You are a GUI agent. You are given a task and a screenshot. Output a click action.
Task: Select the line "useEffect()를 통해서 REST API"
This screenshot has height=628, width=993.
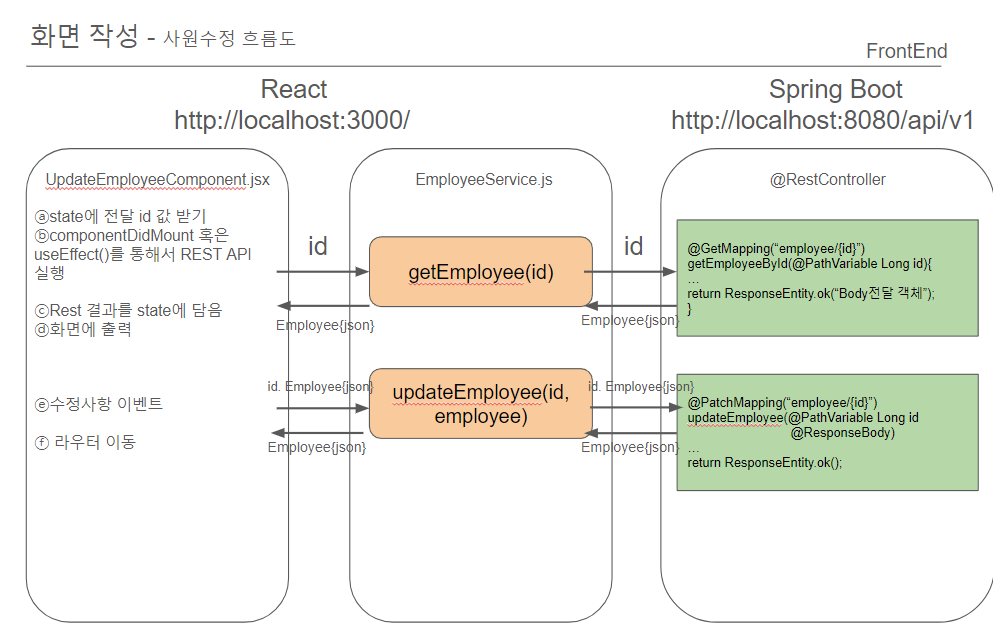point(142,254)
